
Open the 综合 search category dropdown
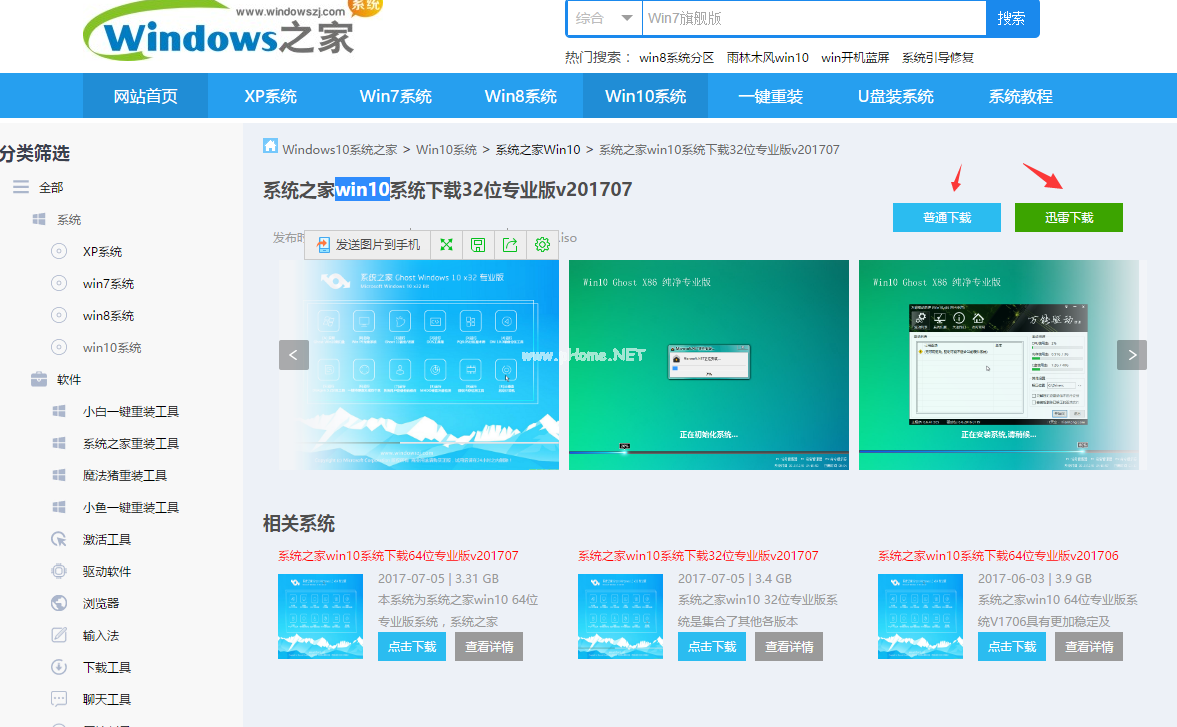(604, 18)
